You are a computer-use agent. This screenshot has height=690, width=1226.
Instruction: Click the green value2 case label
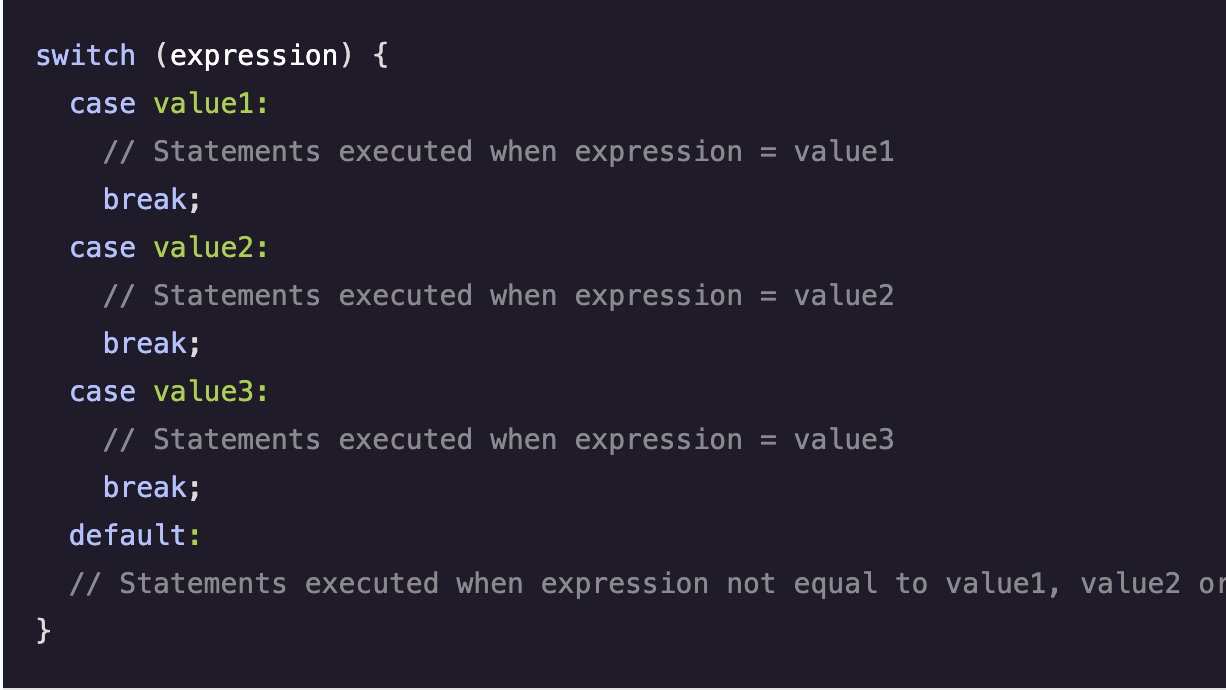click(x=203, y=247)
